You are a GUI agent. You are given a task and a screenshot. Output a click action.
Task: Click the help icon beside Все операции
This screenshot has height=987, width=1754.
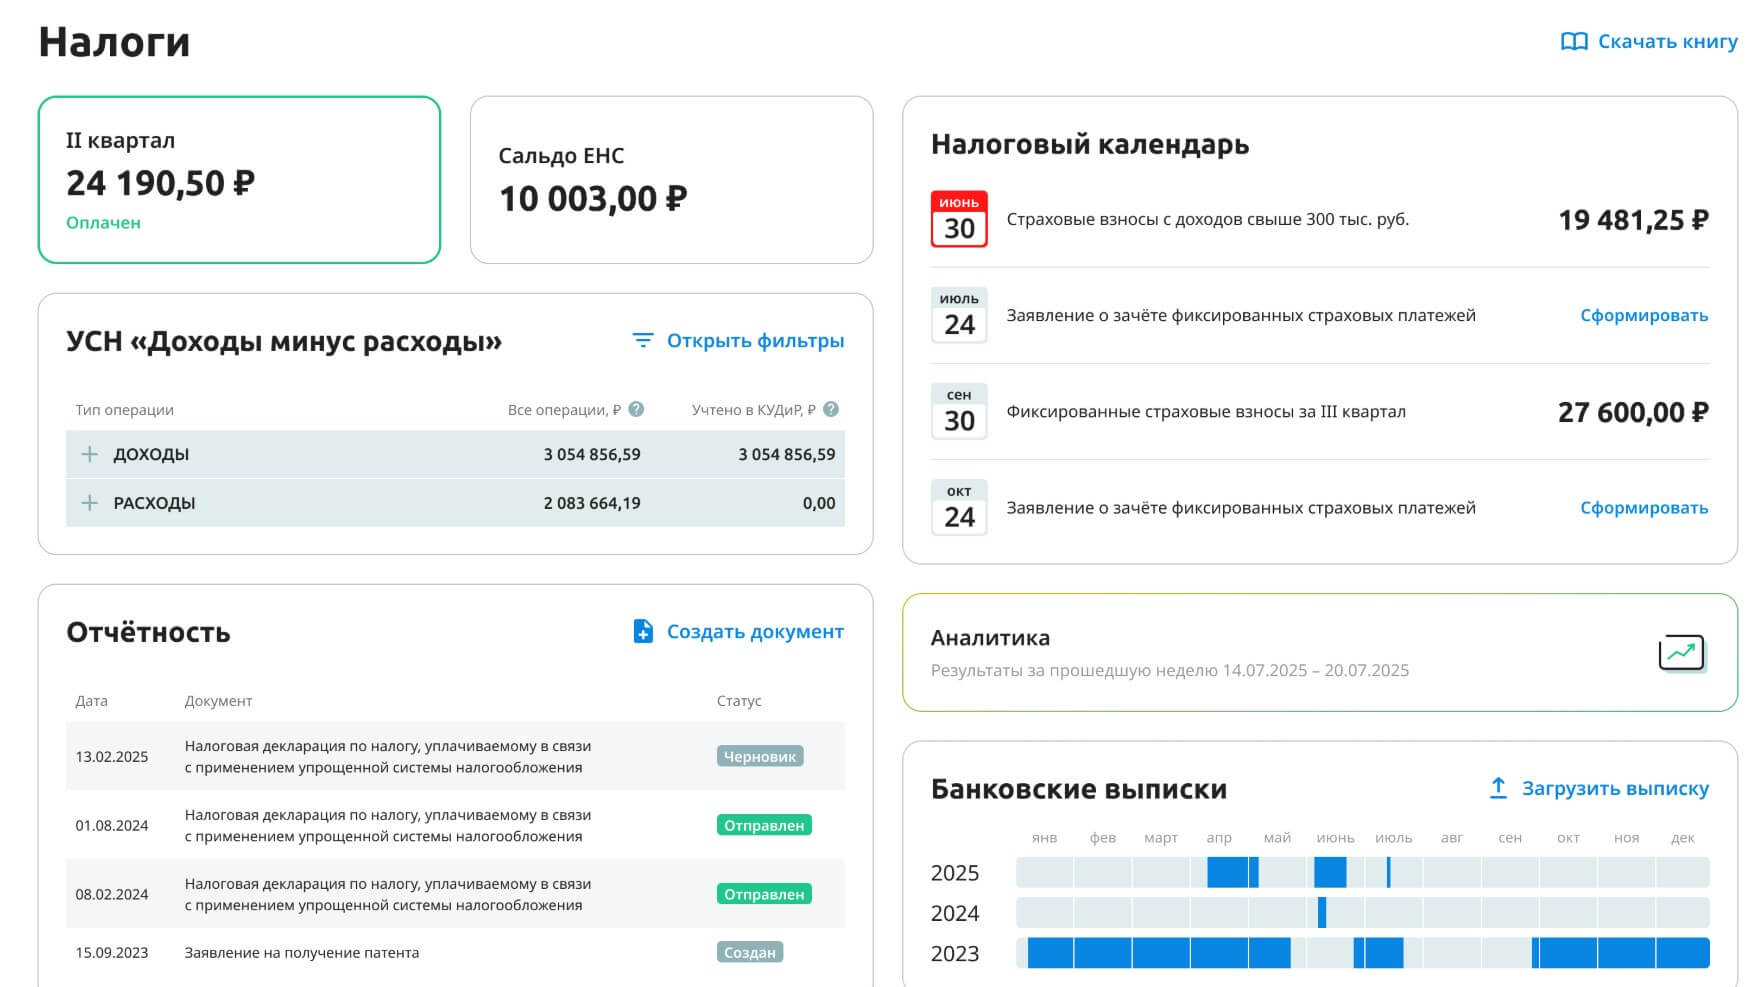pyautogui.click(x=637, y=408)
